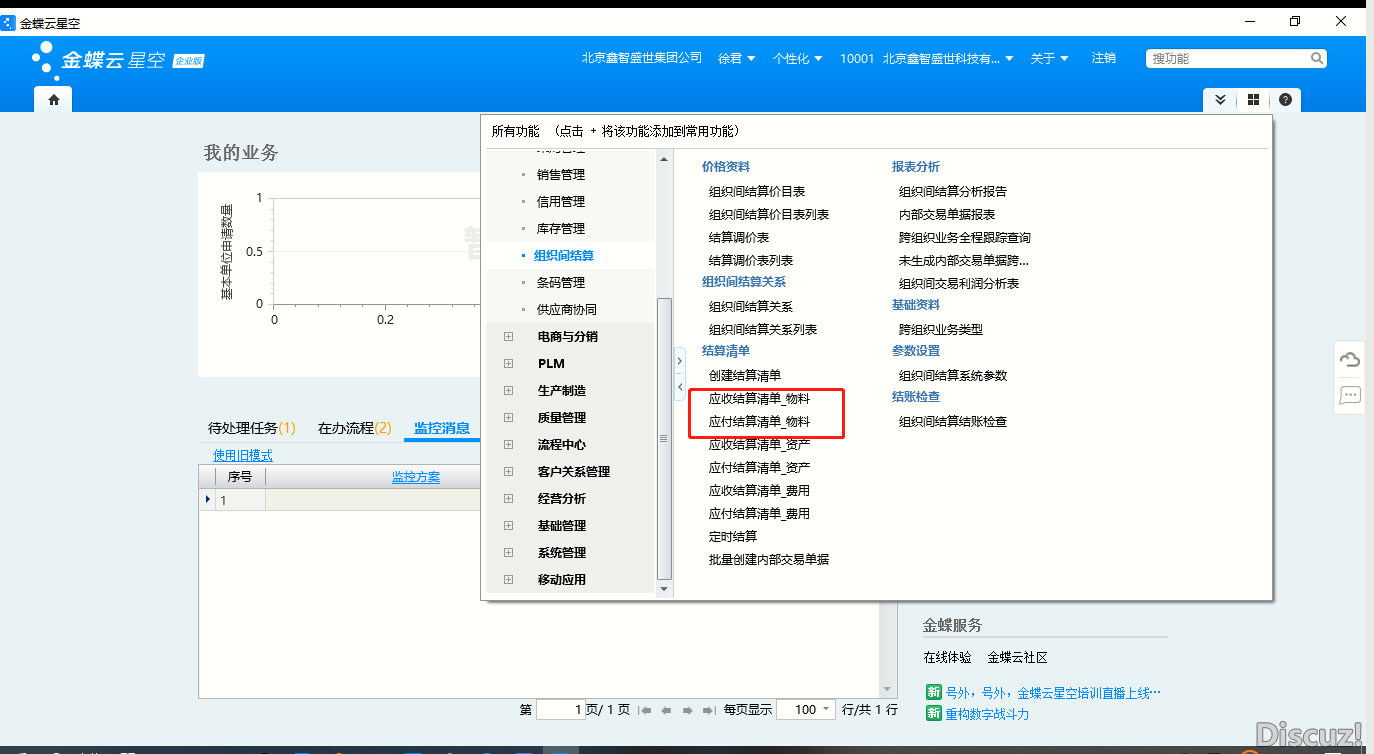This screenshot has width=1374, height=754.
Task: Open 定时结算
Action: pyautogui.click(x=733, y=537)
